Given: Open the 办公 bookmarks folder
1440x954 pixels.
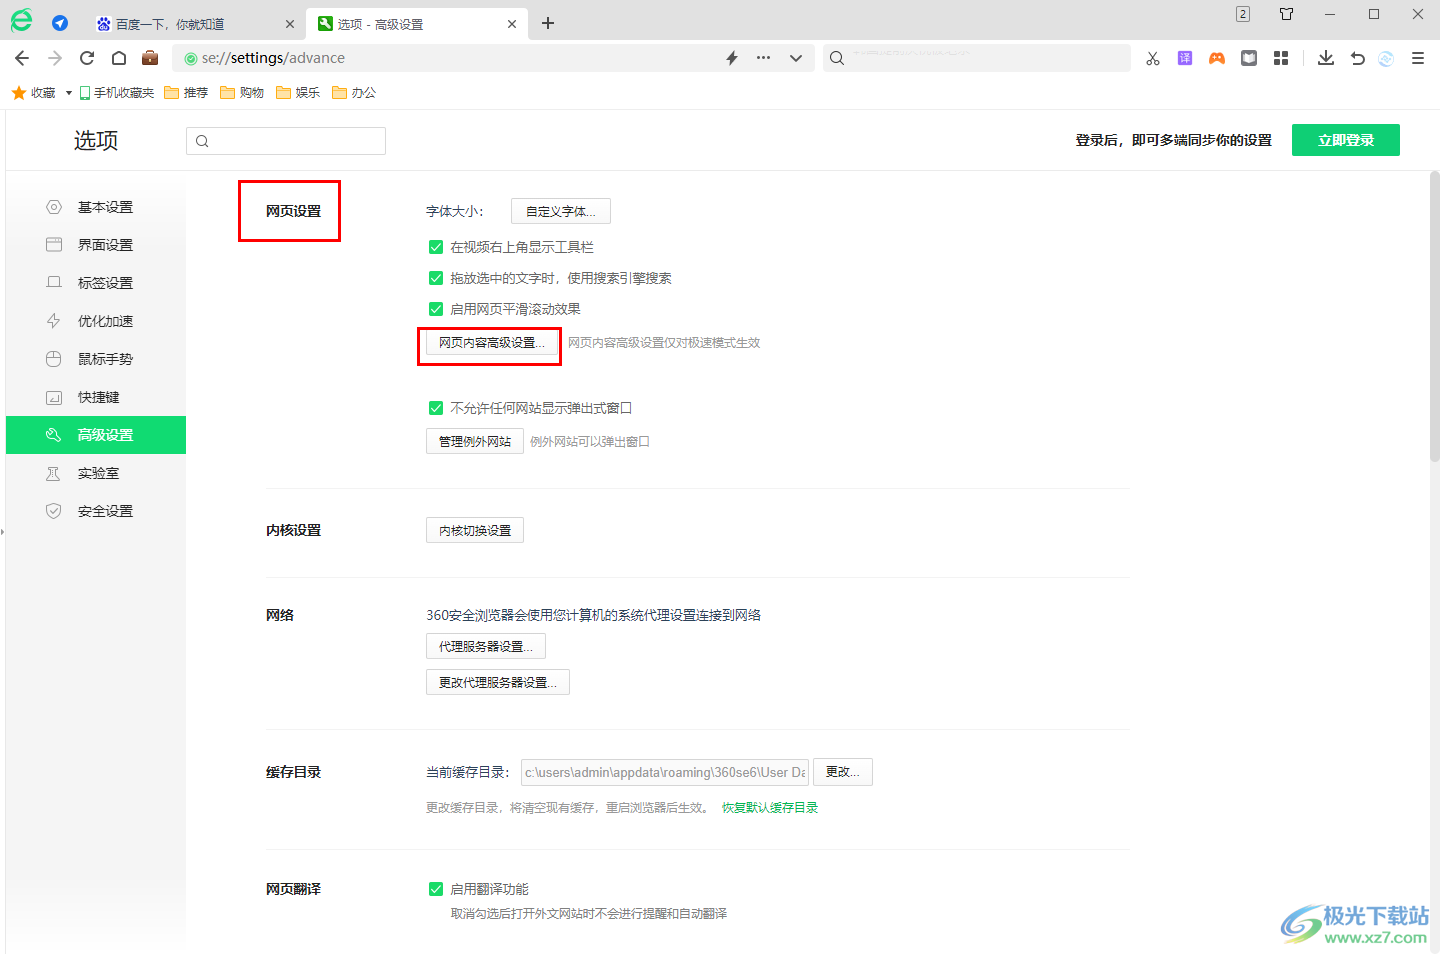Looking at the screenshot, I should (x=355, y=92).
